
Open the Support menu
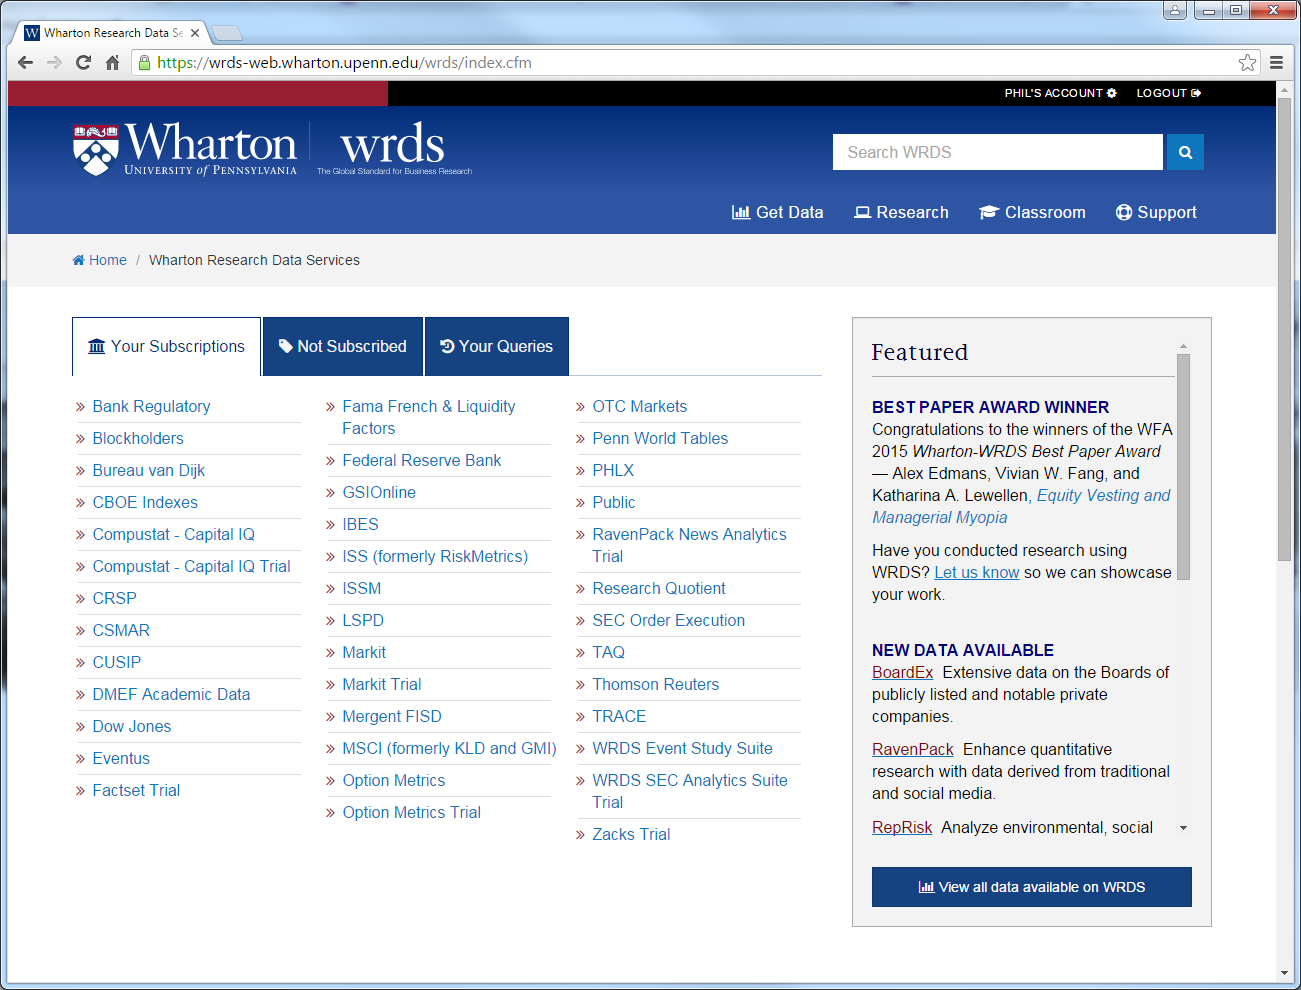[1156, 212]
